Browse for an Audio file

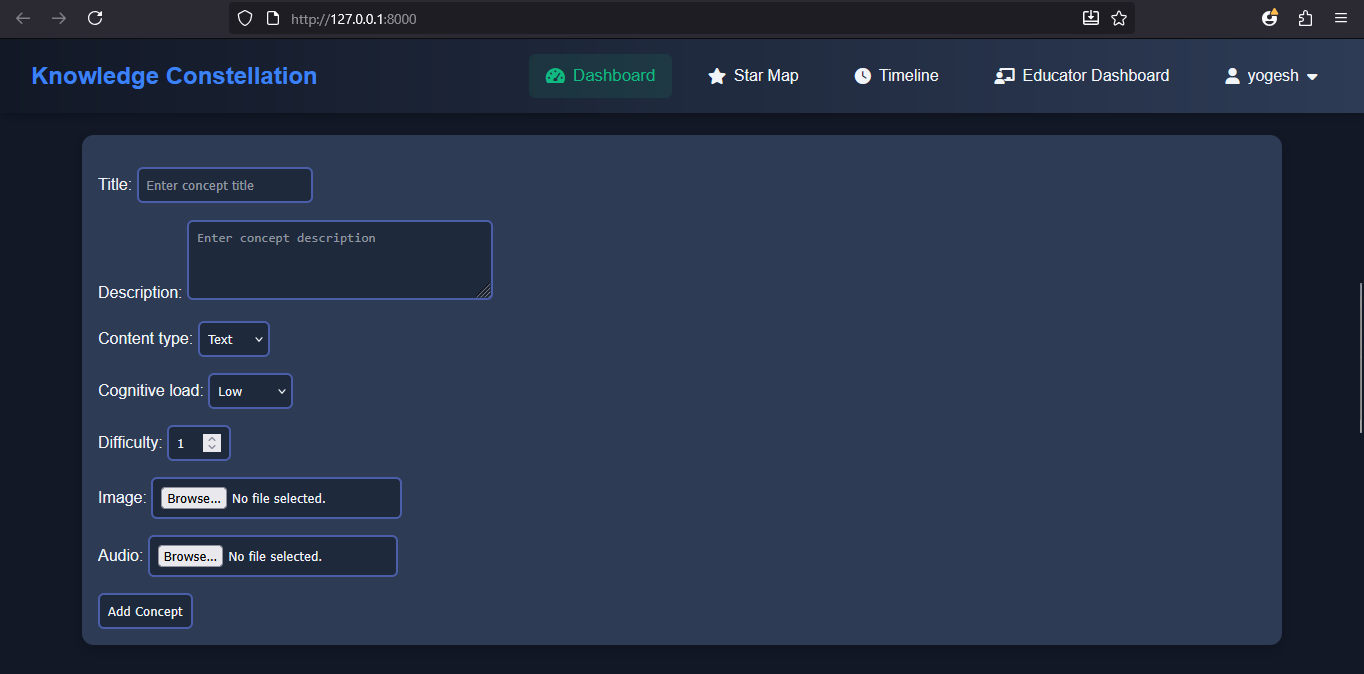click(x=190, y=556)
